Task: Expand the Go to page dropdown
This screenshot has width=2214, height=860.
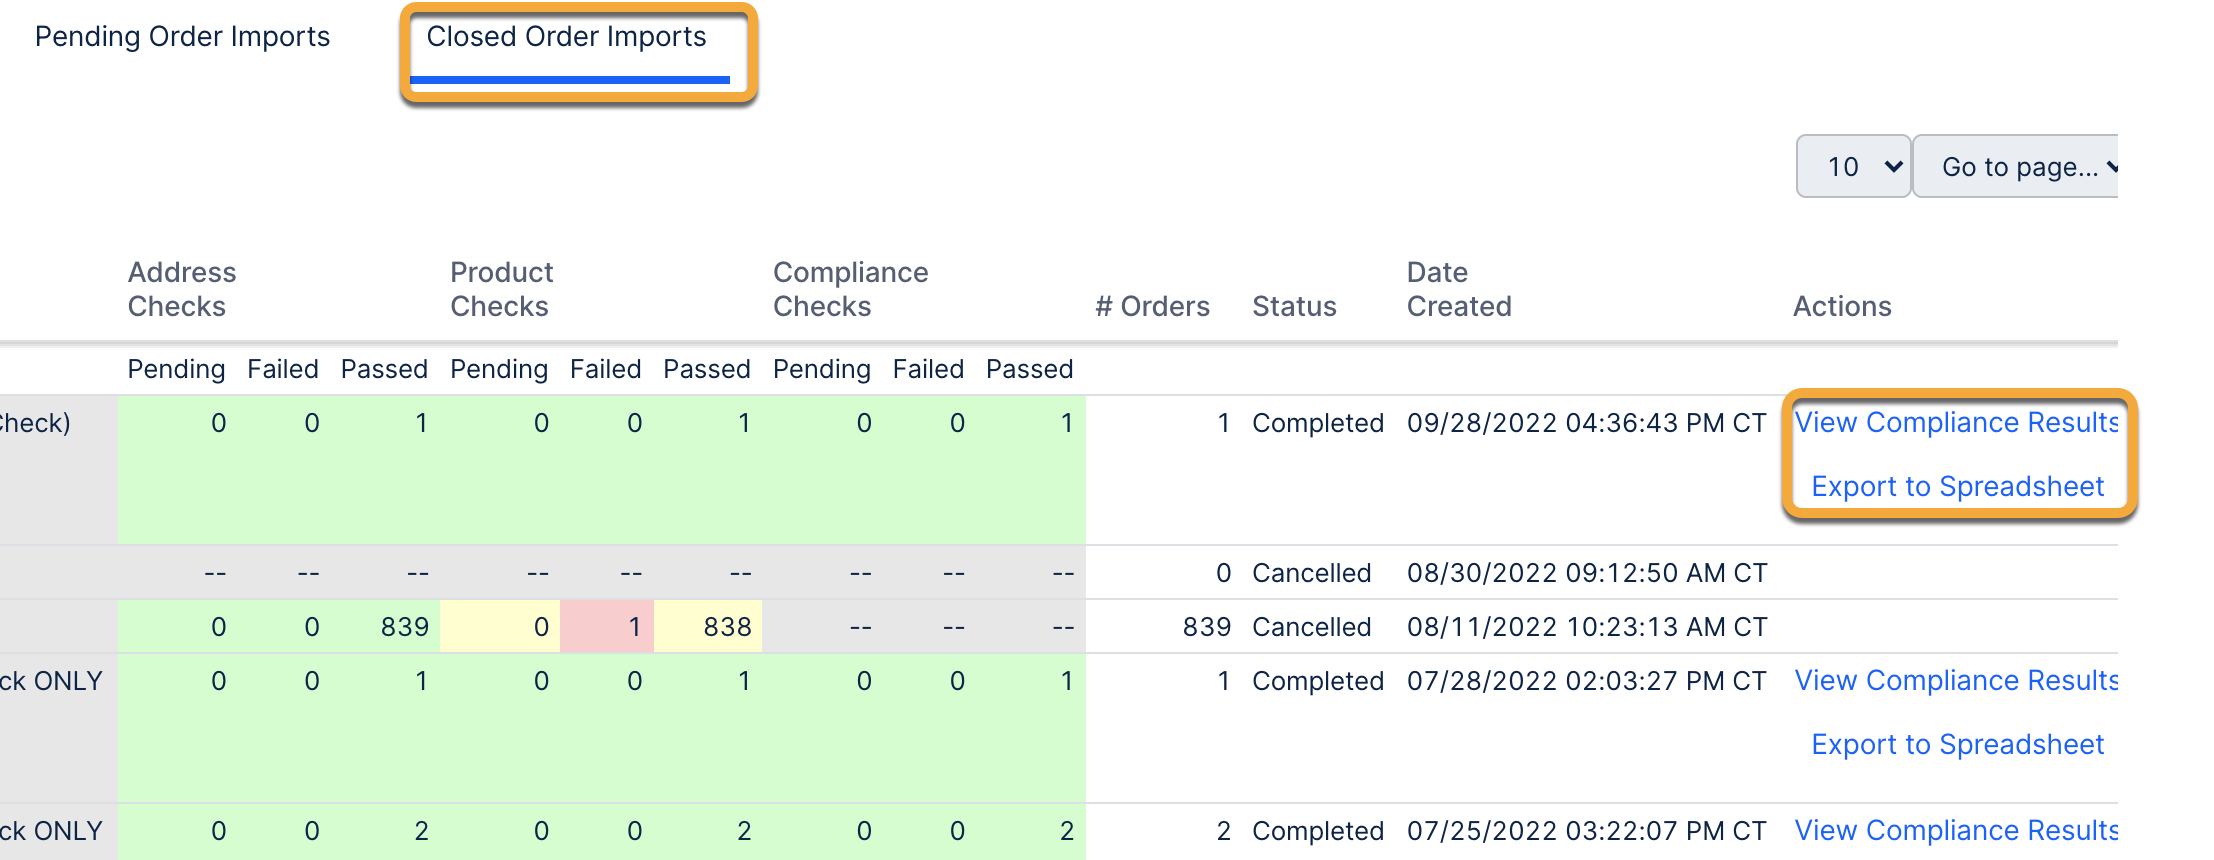Action: [x=2020, y=167]
